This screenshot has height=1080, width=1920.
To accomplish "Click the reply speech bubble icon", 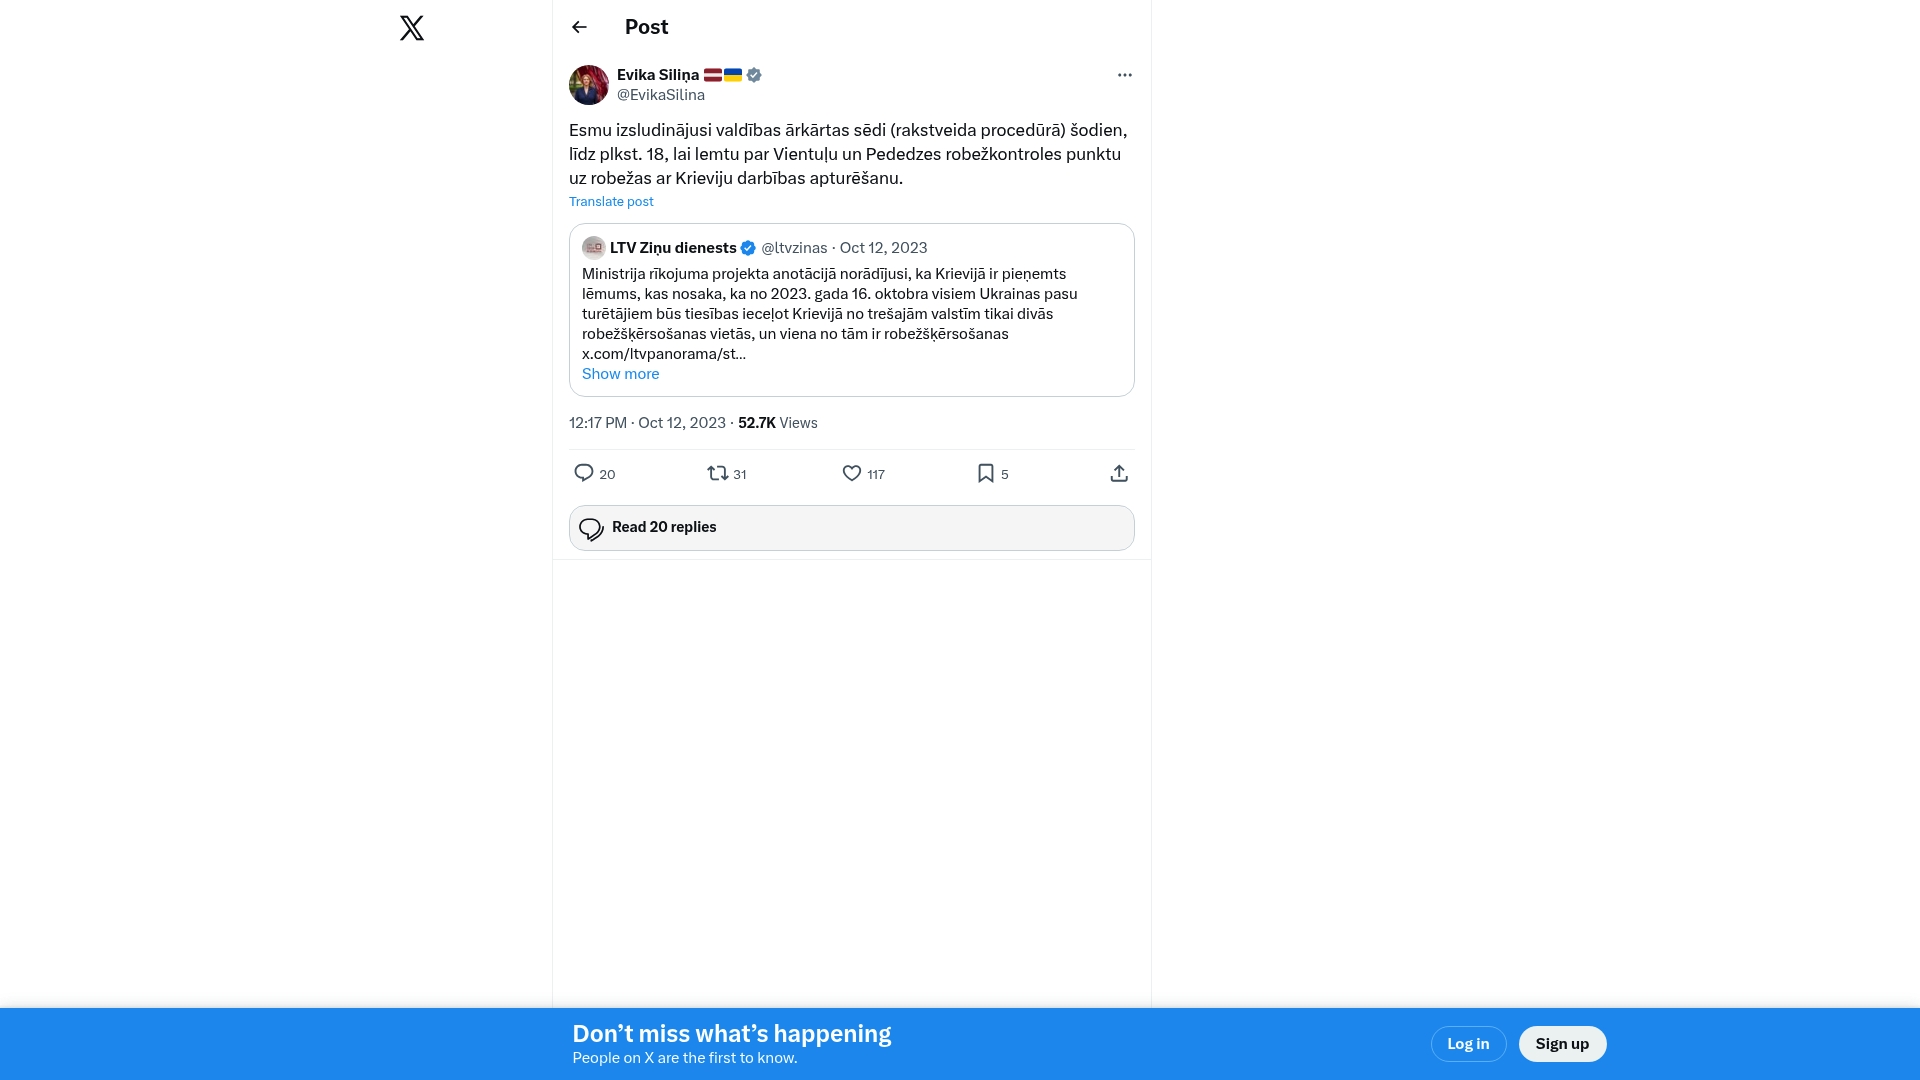I will pyautogui.click(x=584, y=473).
